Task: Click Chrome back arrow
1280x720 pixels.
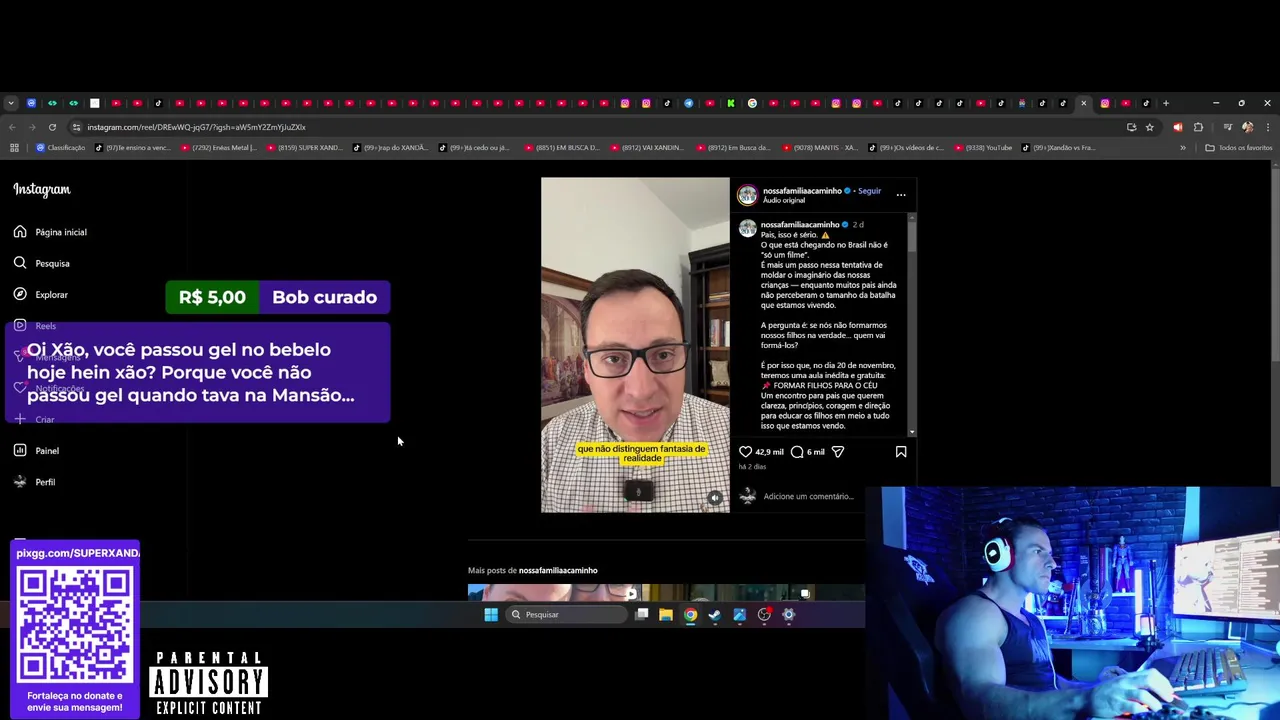Action: (12, 127)
